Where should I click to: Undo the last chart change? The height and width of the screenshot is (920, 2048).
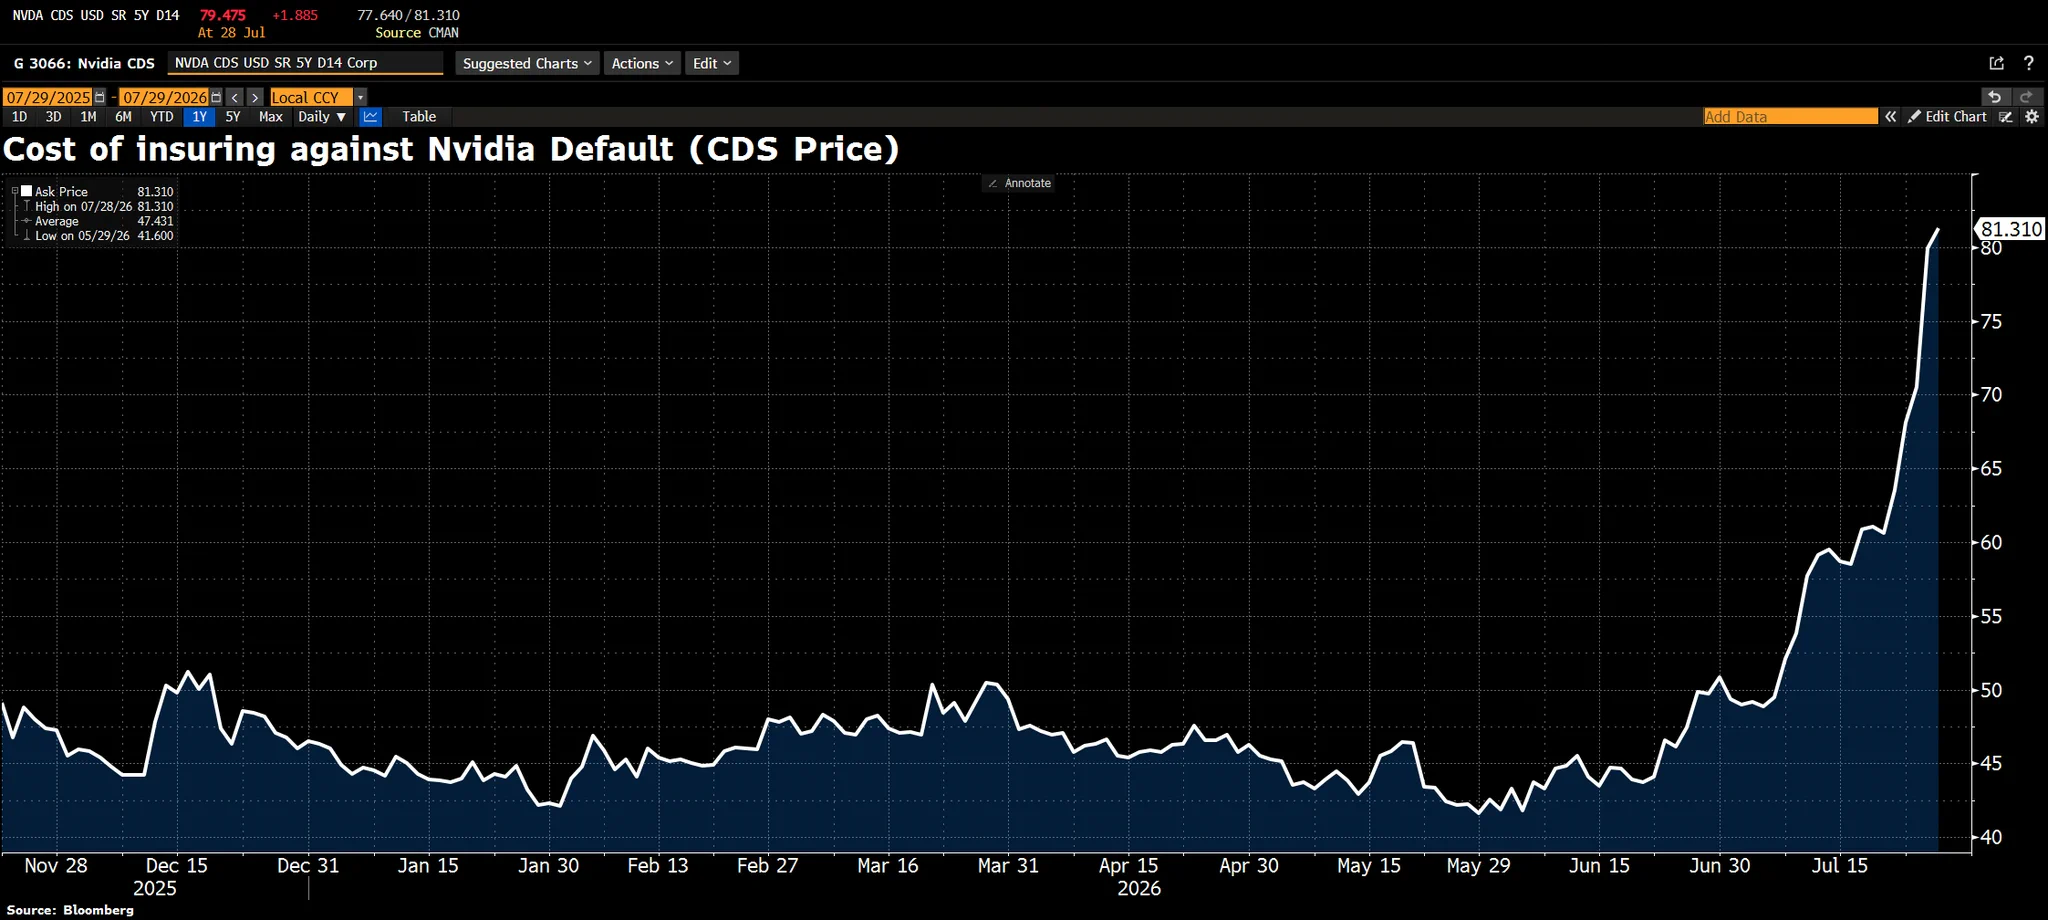(1994, 97)
